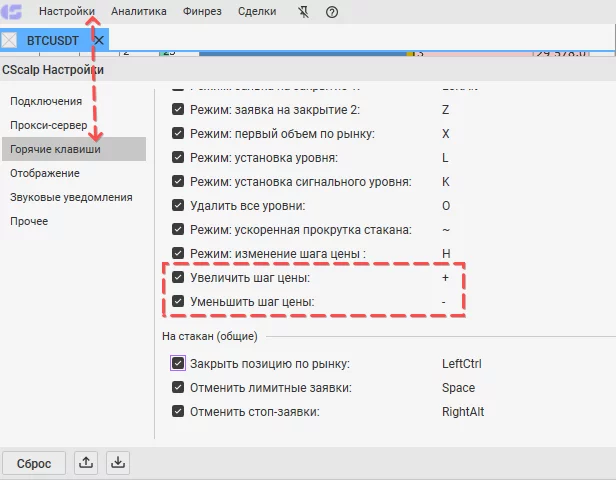This screenshot has width=616, height=480.
Task: Go to Прокси-сервер settings section
Action: (x=49, y=125)
